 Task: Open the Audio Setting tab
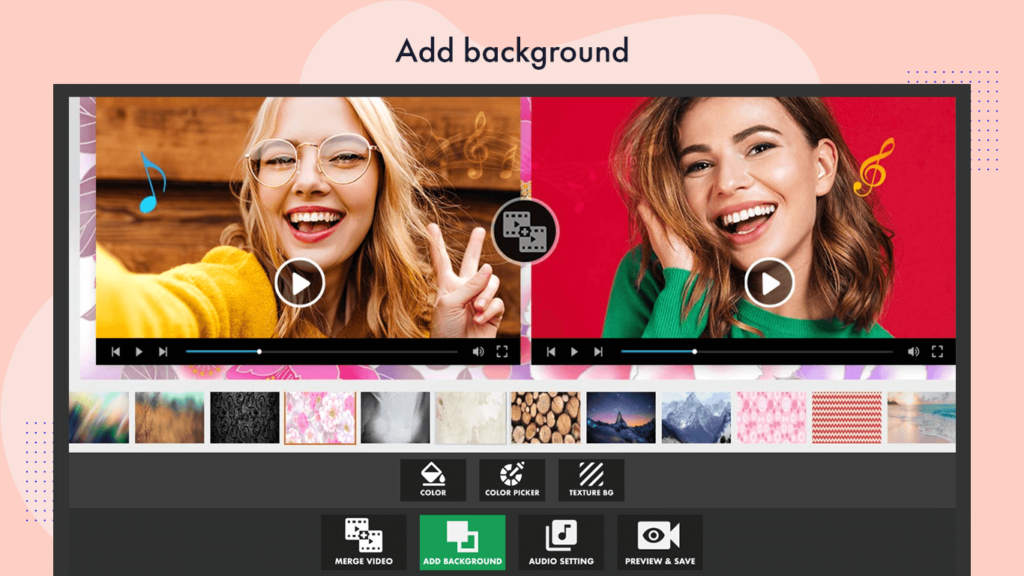click(x=561, y=542)
